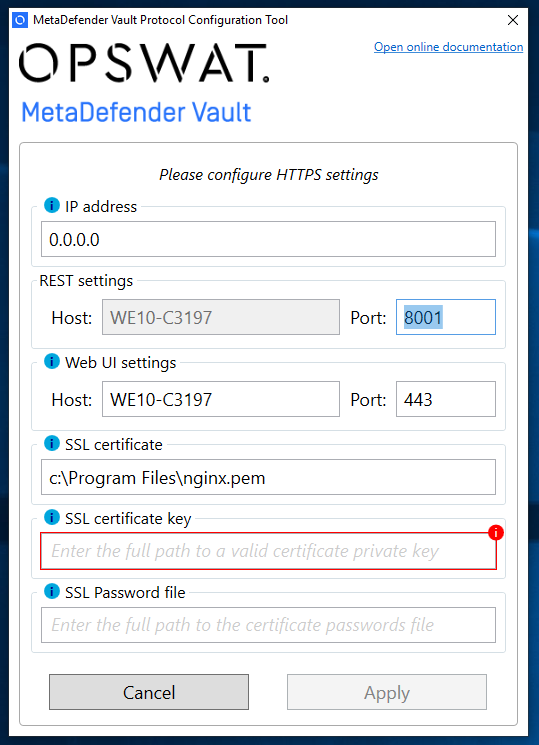539x745 pixels.
Task: Click the Web UI Host field
Action: click(x=221, y=399)
